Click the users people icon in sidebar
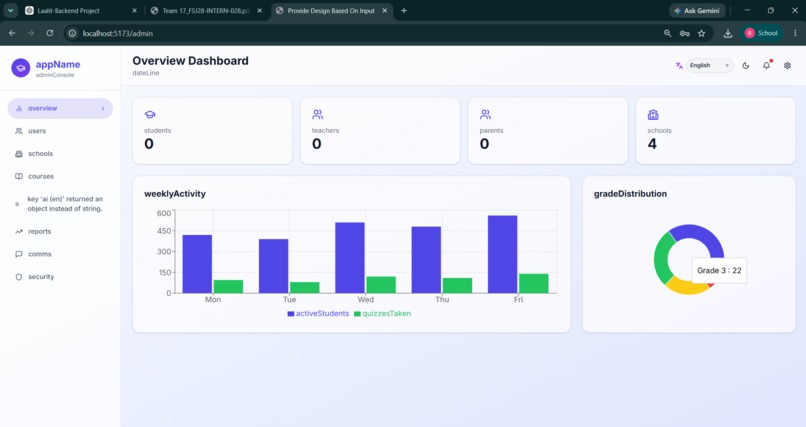The image size is (806, 427). 19,131
